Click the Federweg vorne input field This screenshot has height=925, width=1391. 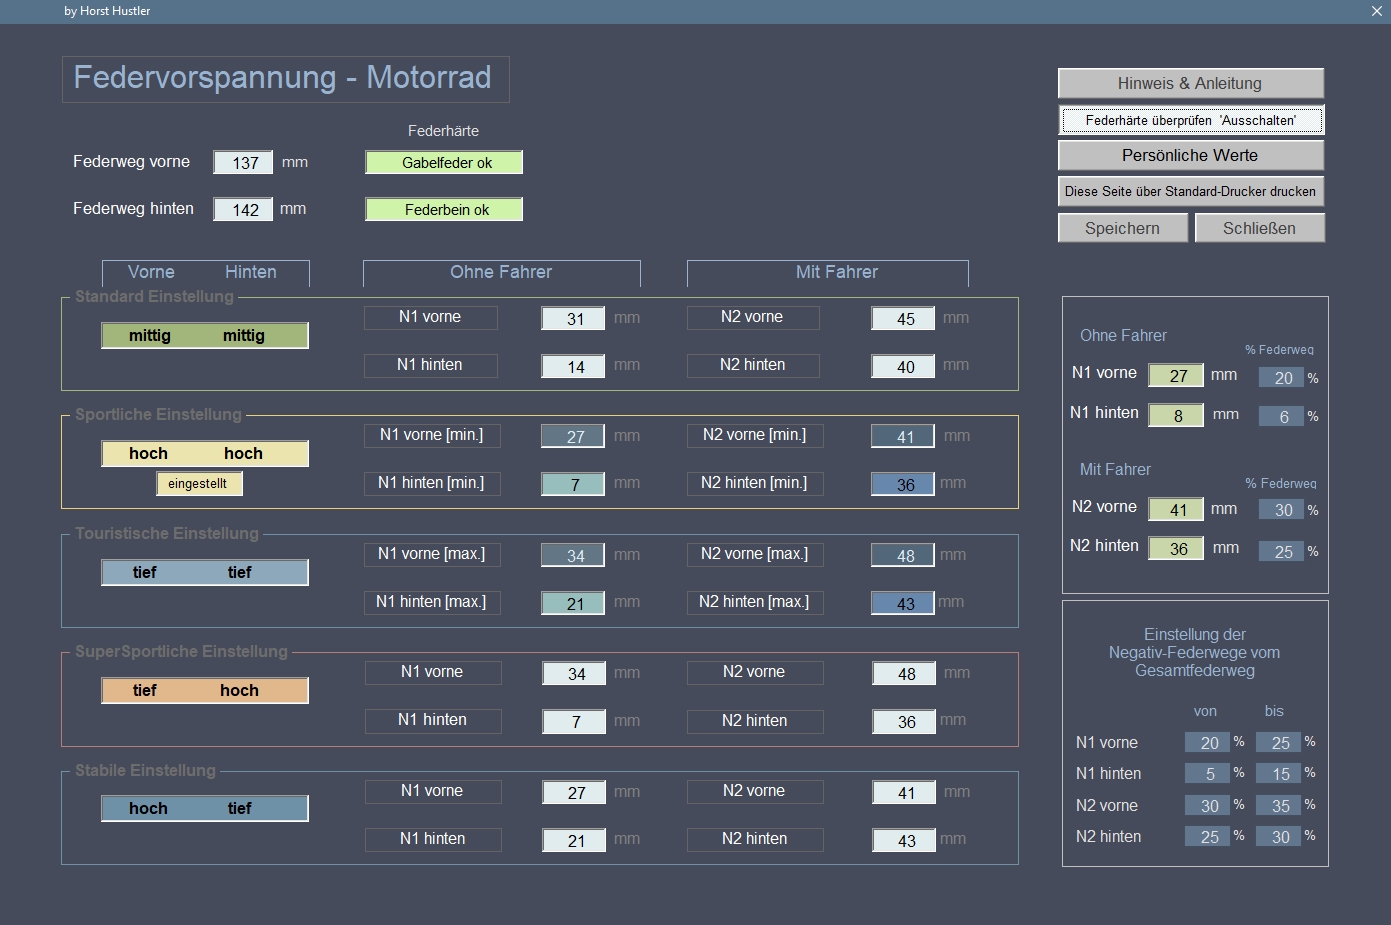tap(243, 162)
